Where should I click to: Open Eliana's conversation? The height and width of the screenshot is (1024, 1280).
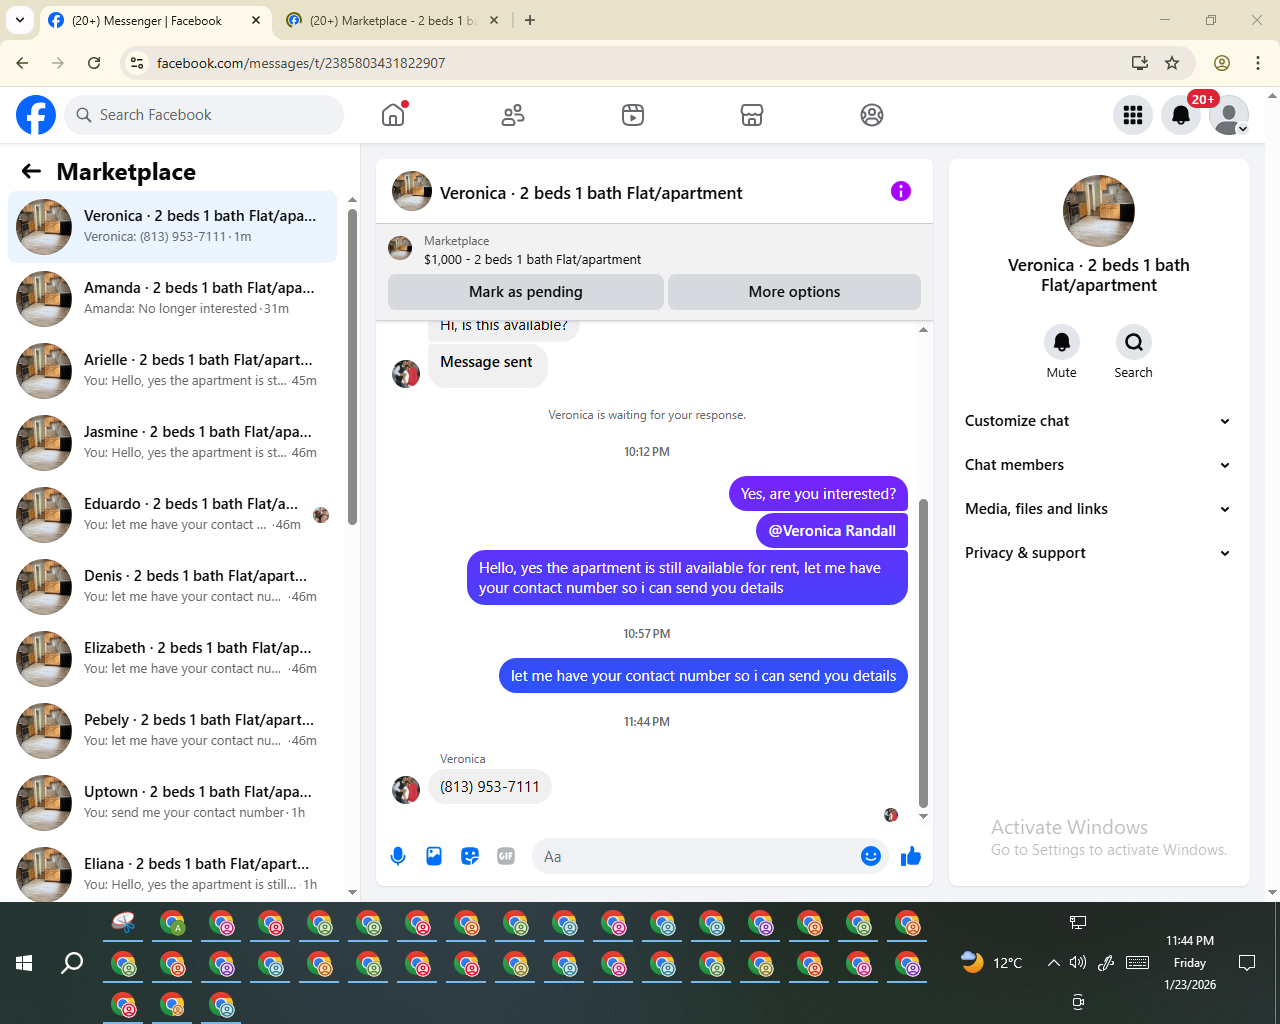click(172, 872)
